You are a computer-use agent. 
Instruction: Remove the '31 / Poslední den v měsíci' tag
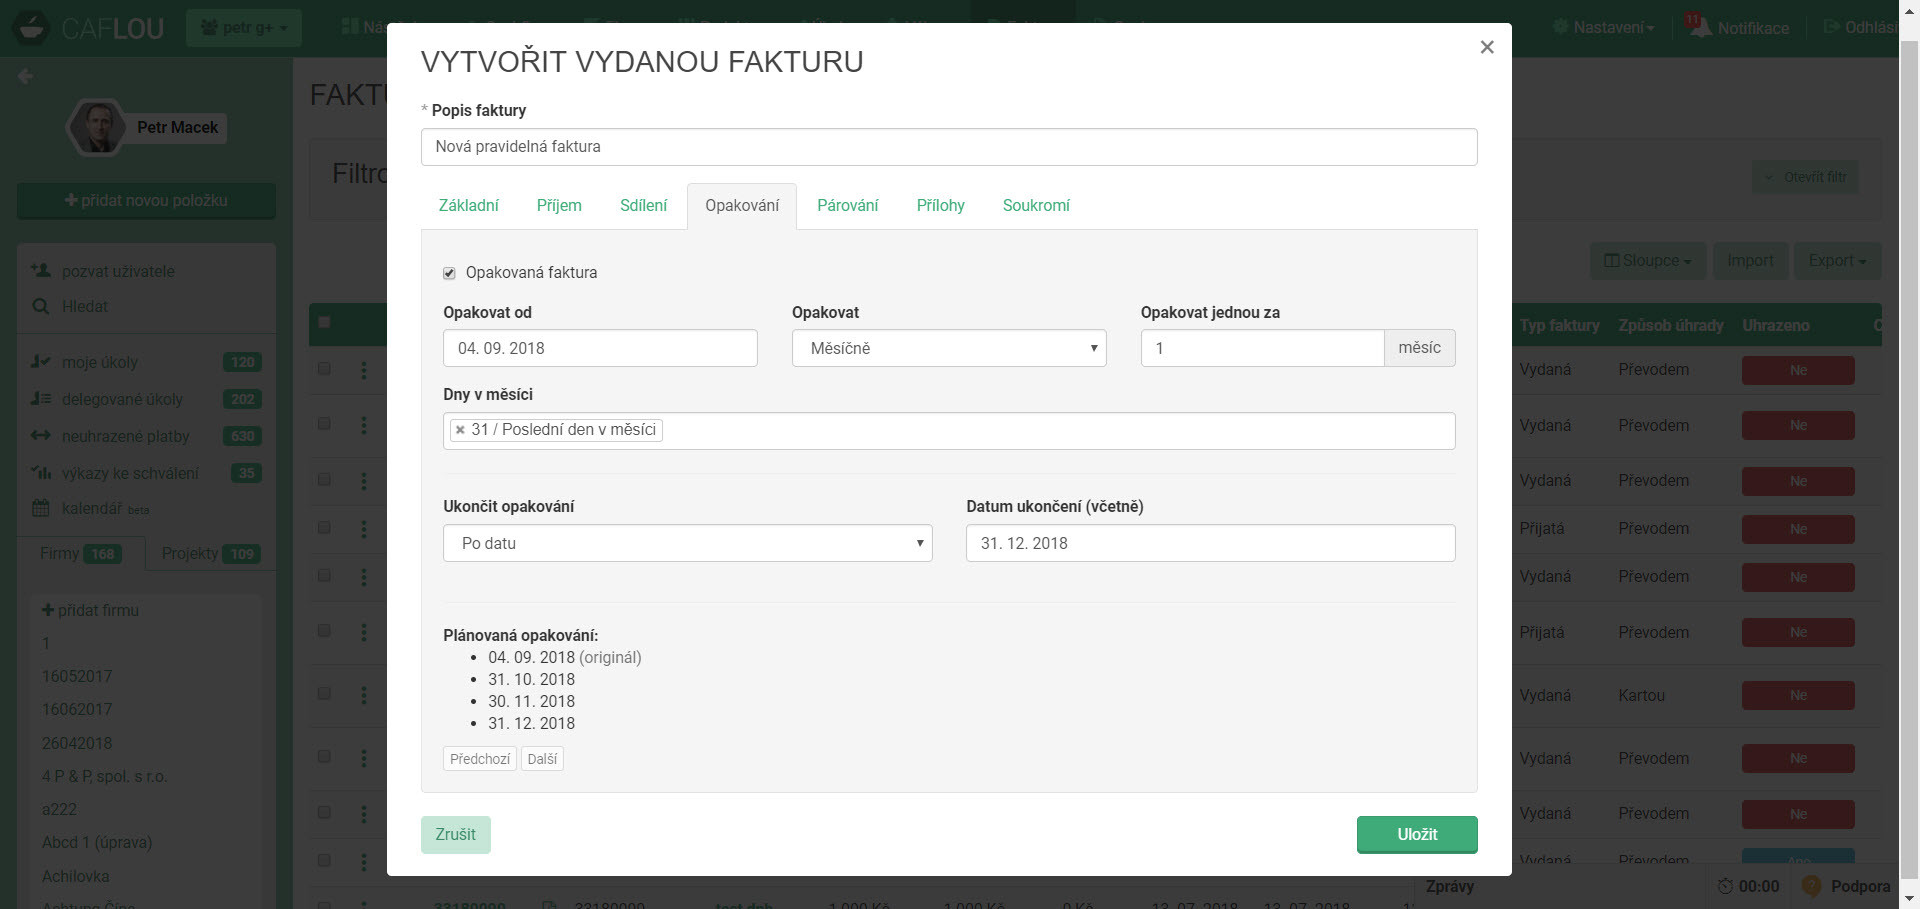(460, 430)
